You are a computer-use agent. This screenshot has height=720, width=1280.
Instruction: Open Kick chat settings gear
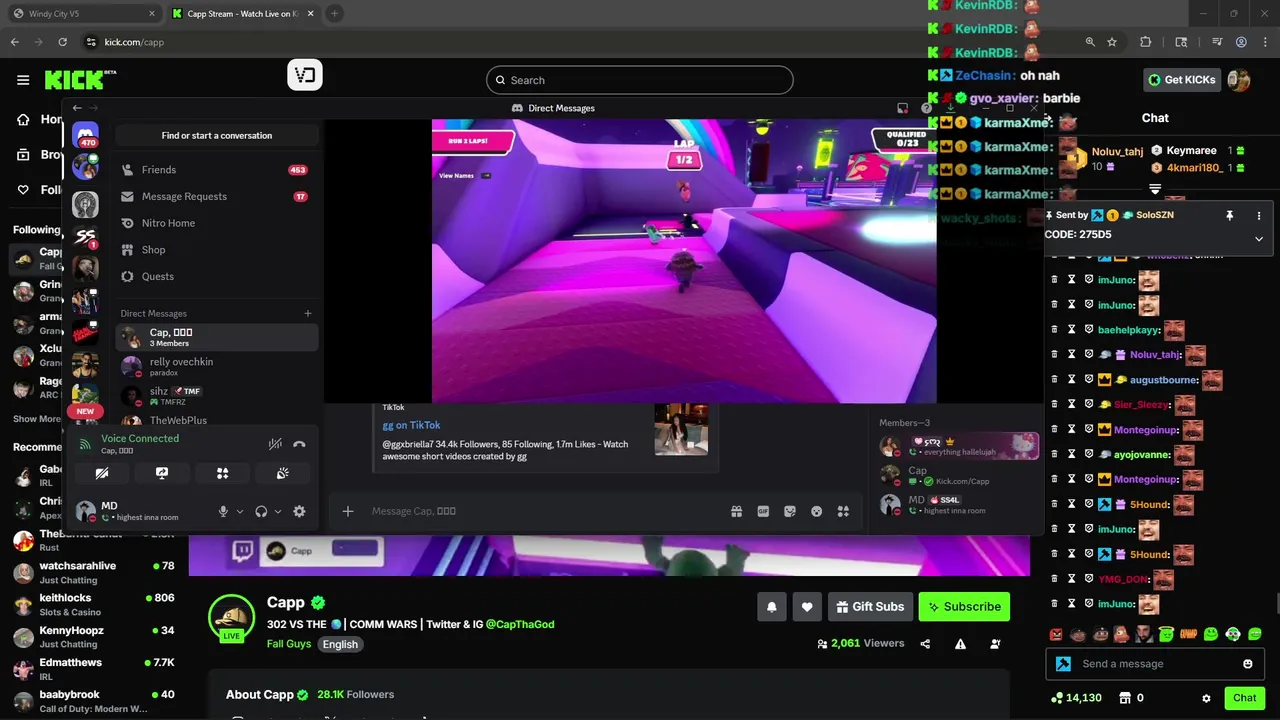coord(1206,698)
